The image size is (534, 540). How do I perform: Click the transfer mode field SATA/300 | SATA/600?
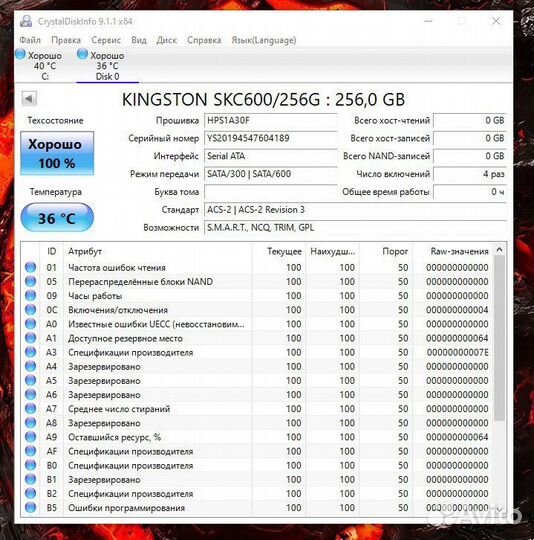point(271,174)
